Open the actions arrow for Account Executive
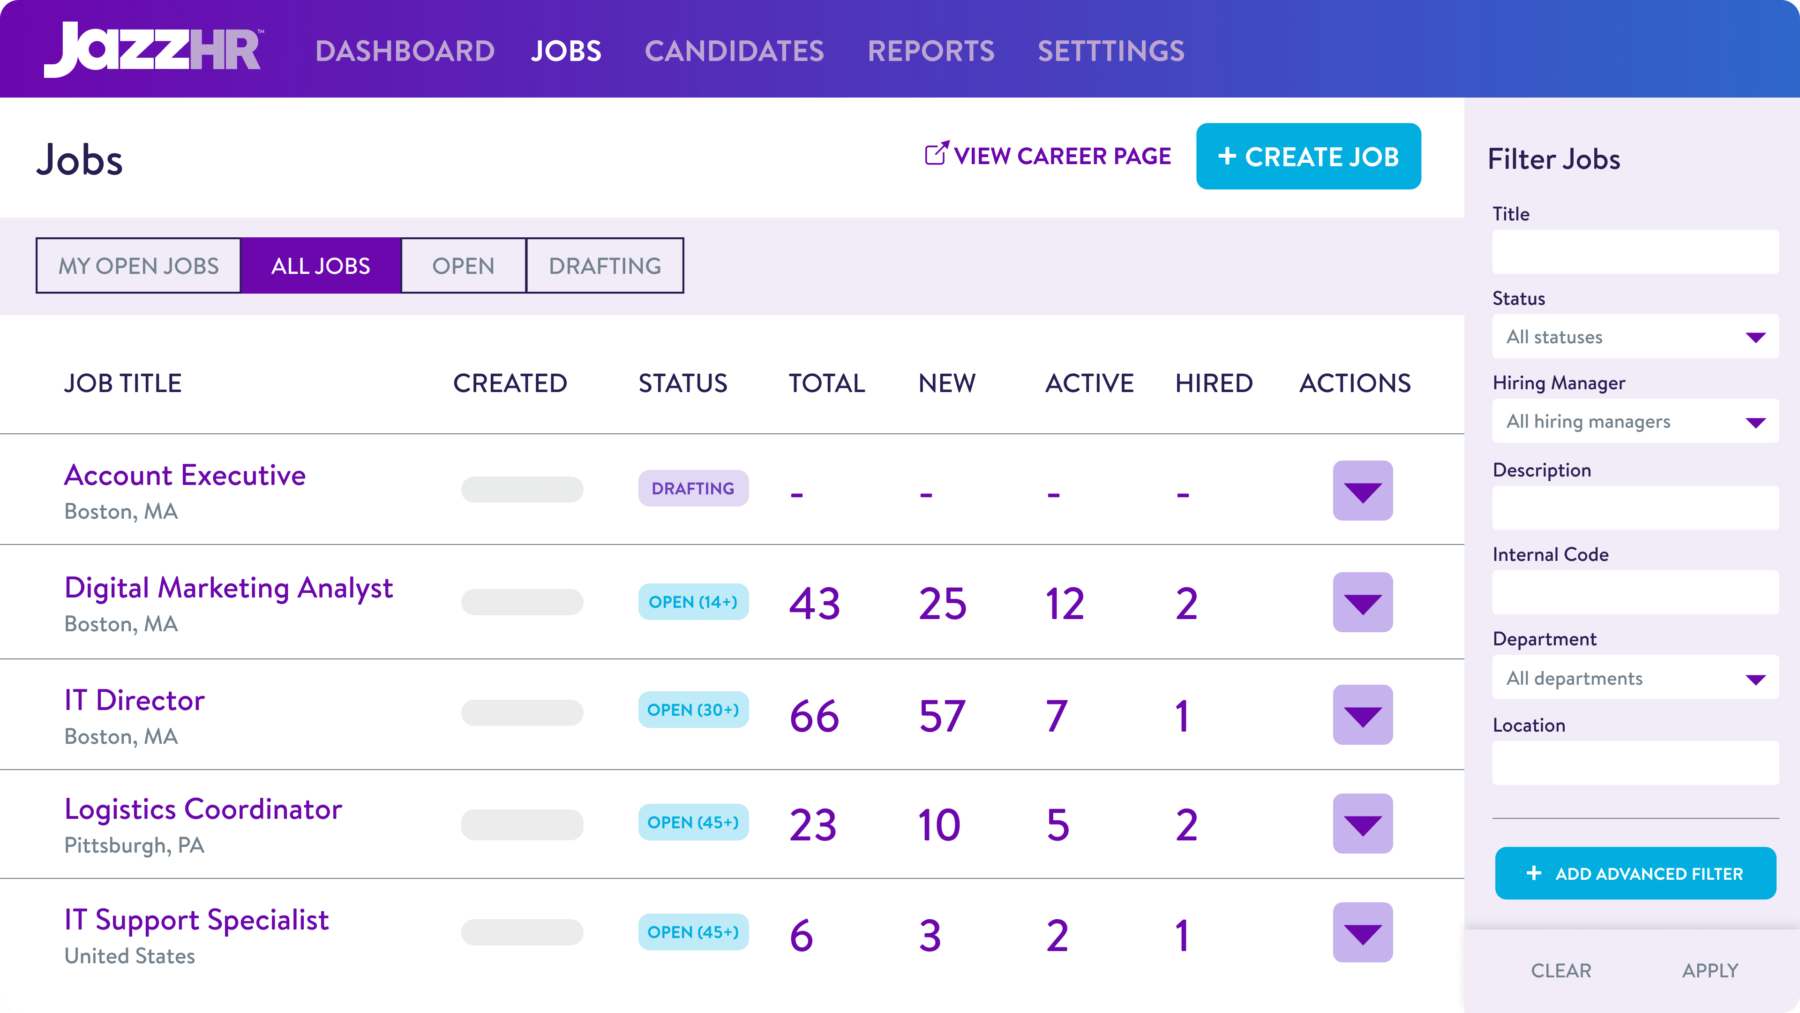Screen dimensions: 1800x1013 (1363, 490)
